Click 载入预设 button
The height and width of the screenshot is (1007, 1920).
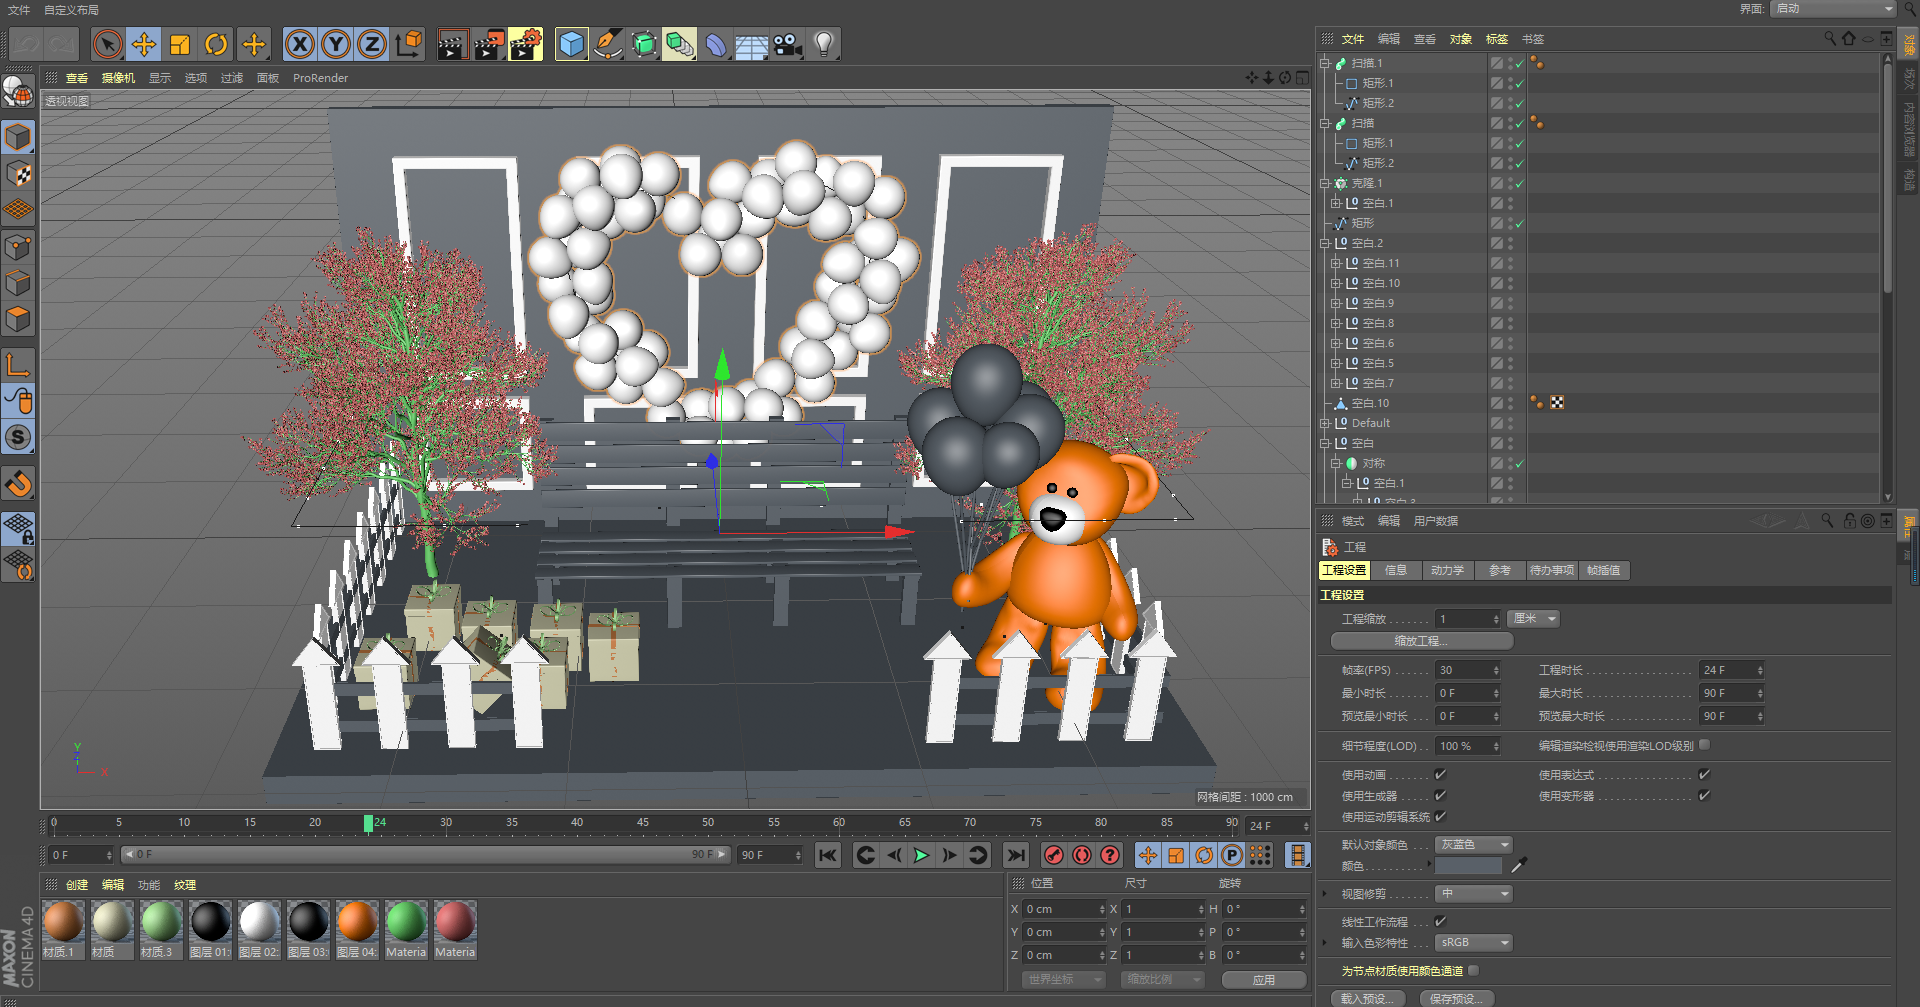pyautogui.click(x=1368, y=998)
